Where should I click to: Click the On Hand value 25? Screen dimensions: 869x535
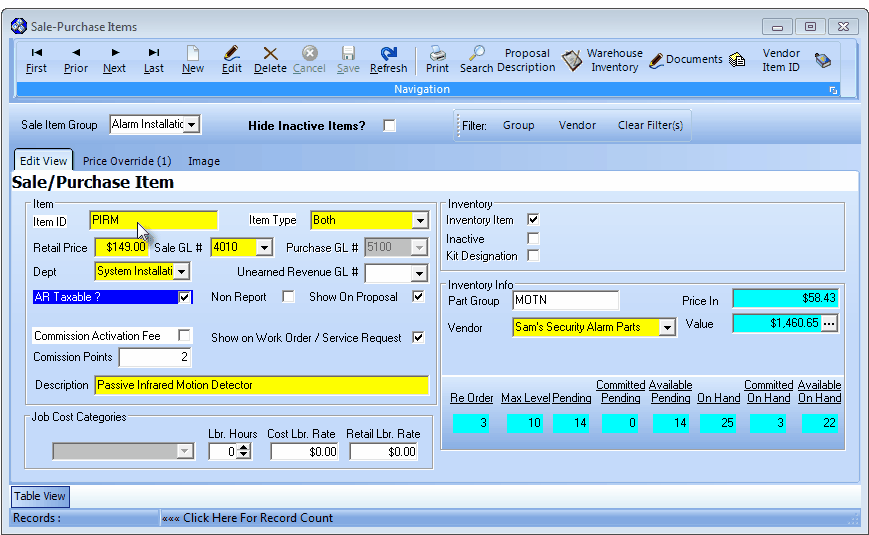(718, 423)
